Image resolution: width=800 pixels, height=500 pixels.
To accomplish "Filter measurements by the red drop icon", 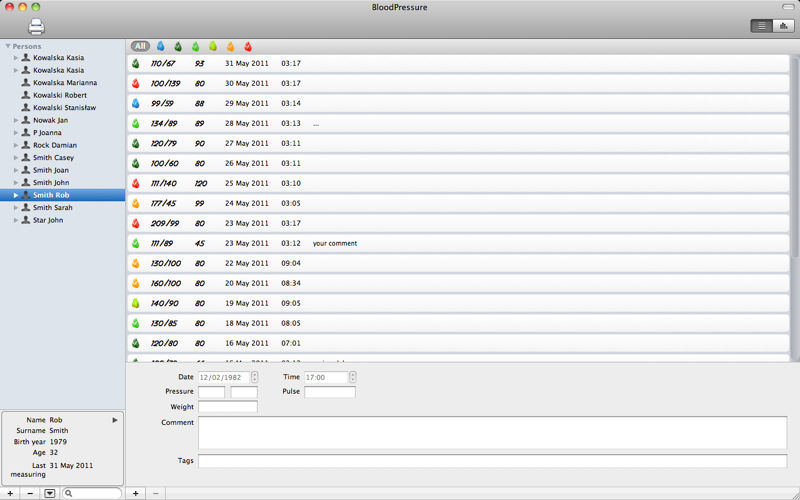I will click(x=248, y=46).
